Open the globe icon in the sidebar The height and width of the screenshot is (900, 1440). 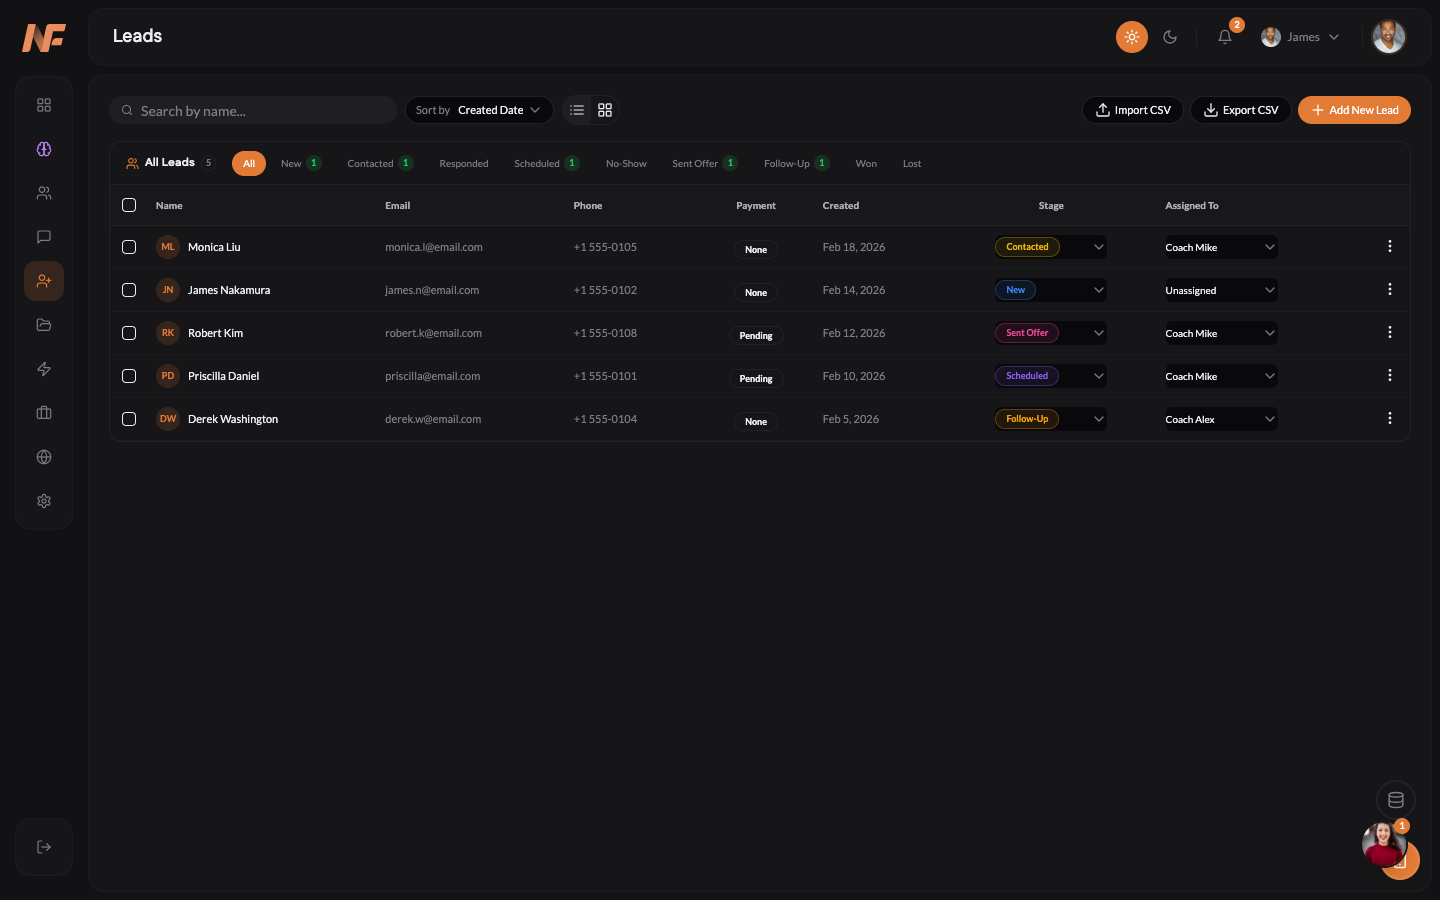pyautogui.click(x=44, y=457)
